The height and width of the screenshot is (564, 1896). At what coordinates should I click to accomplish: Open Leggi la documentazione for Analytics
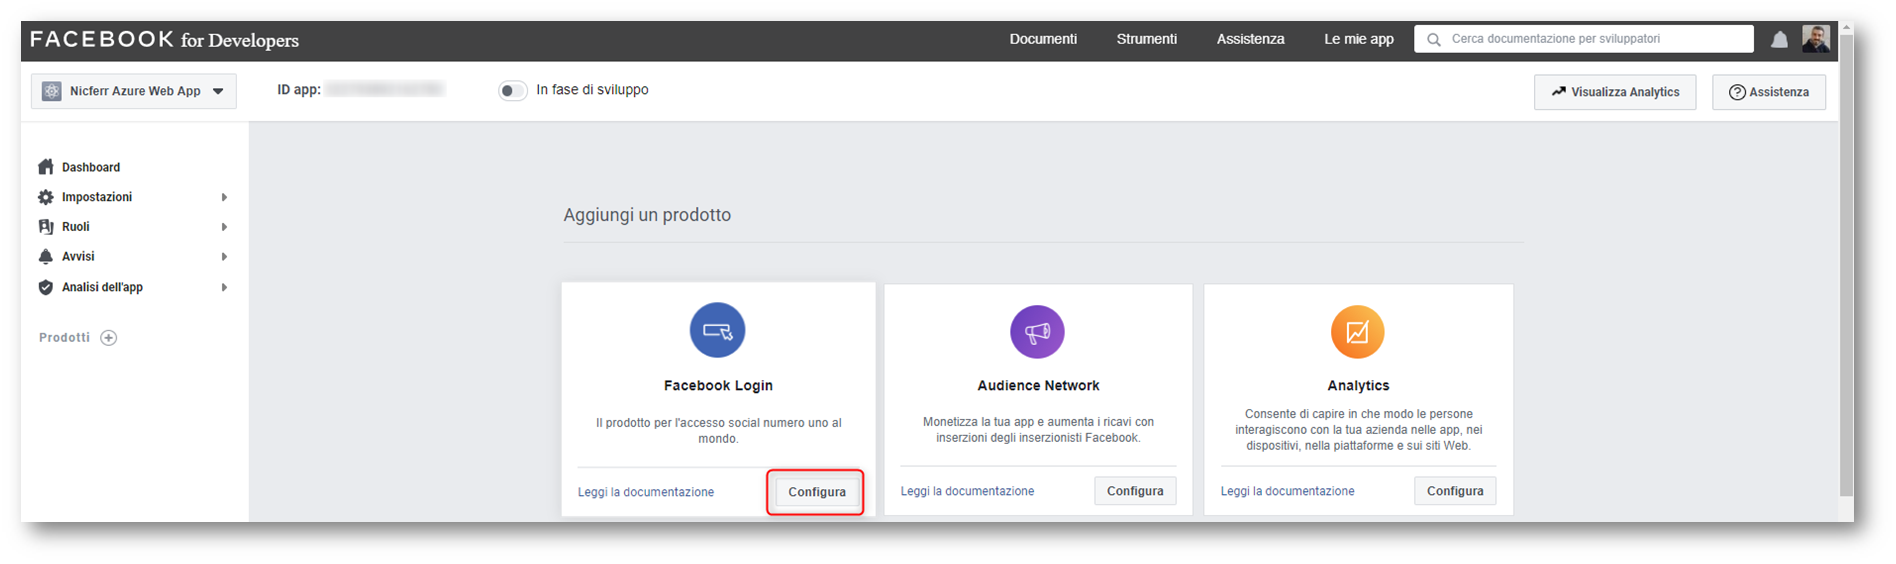click(x=1287, y=491)
